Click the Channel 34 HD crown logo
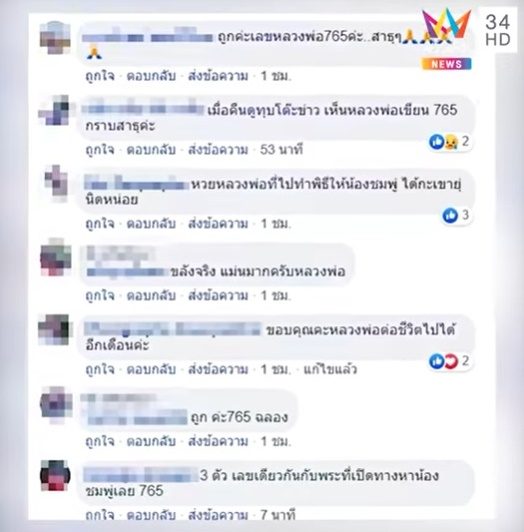524x532 pixels. [x=446, y=27]
